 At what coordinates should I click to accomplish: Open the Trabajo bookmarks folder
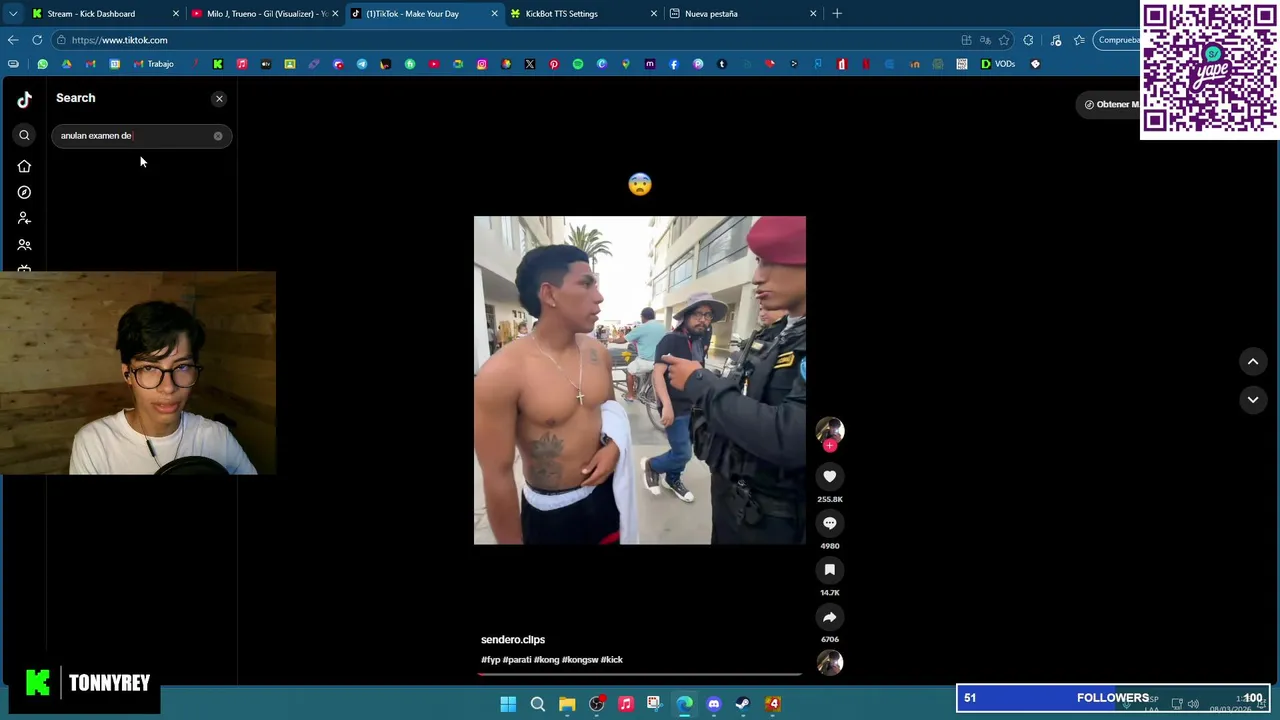tap(154, 64)
